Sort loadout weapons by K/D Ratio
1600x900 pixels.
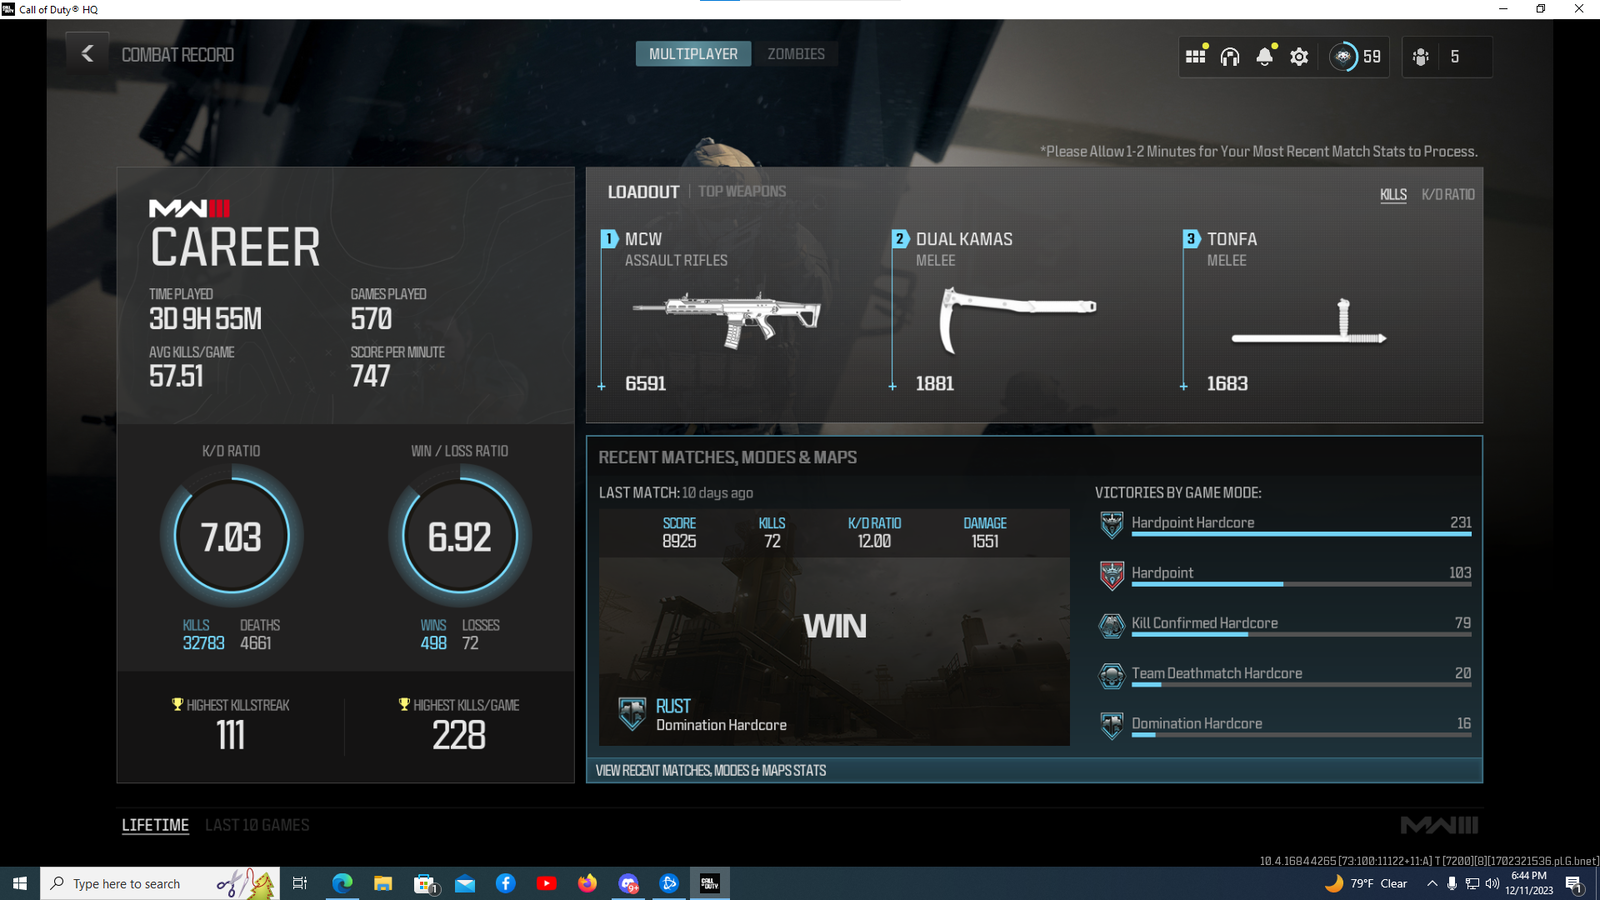tap(1448, 194)
